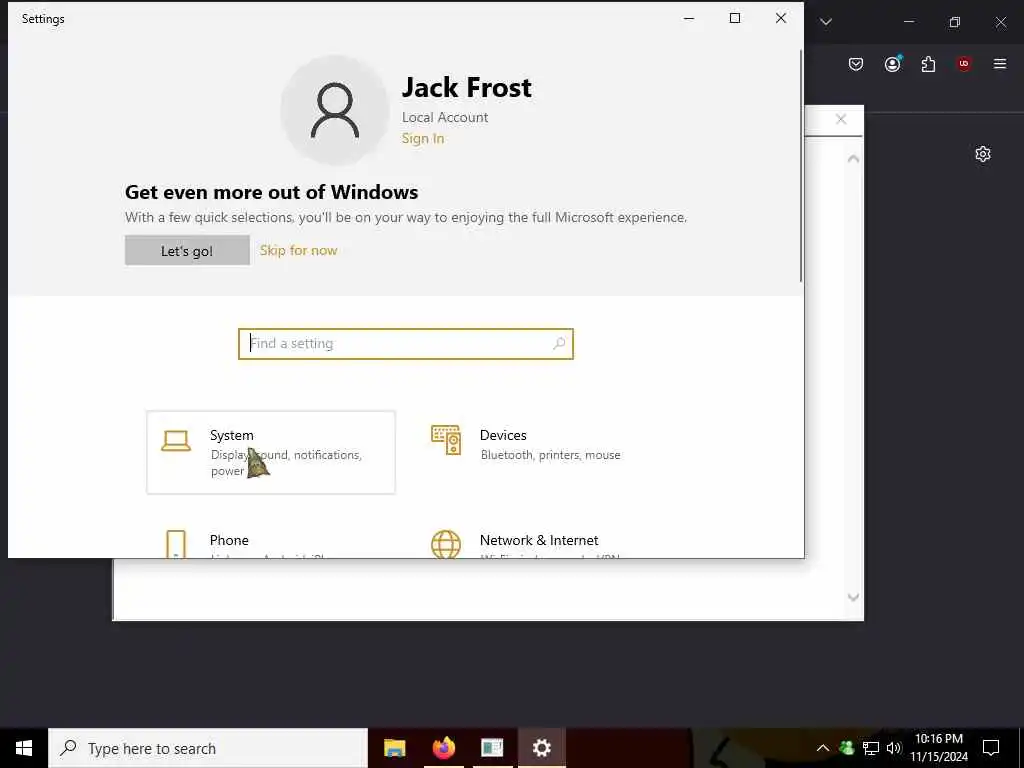Select the Settings gear taskbar icon
The height and width of the screenshot is (768, 1024).
point(541,748)
